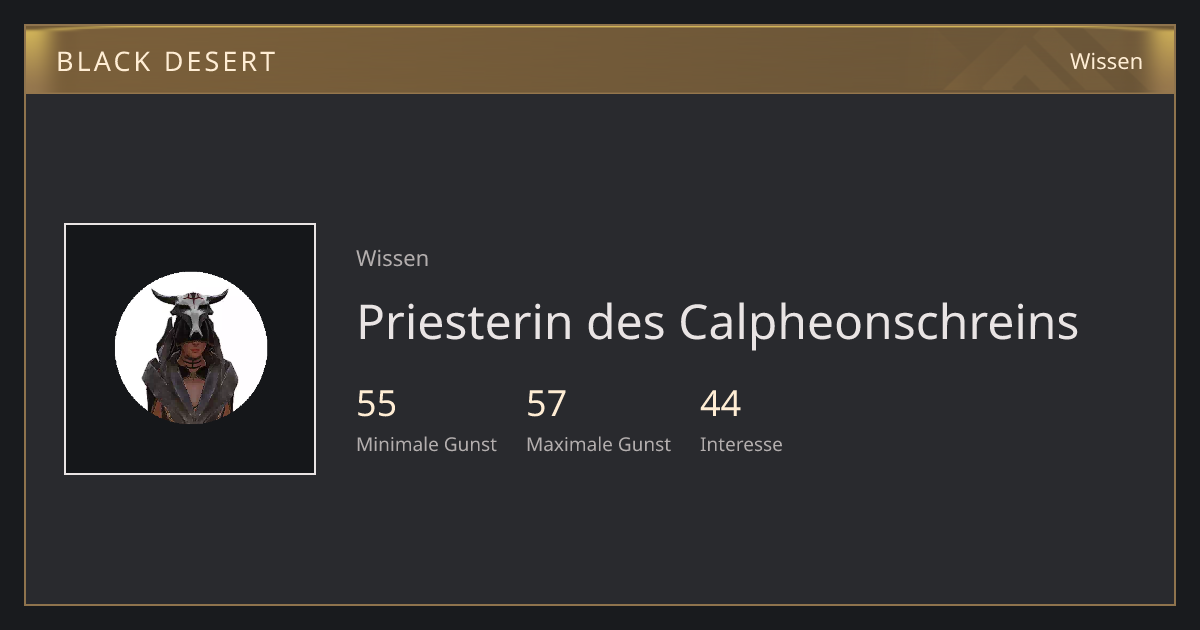Image resolution: width=1200 pixels, height=630 pixels.
Task: Click the priestess portrait thumbnail
Action: tap(190, 349)
